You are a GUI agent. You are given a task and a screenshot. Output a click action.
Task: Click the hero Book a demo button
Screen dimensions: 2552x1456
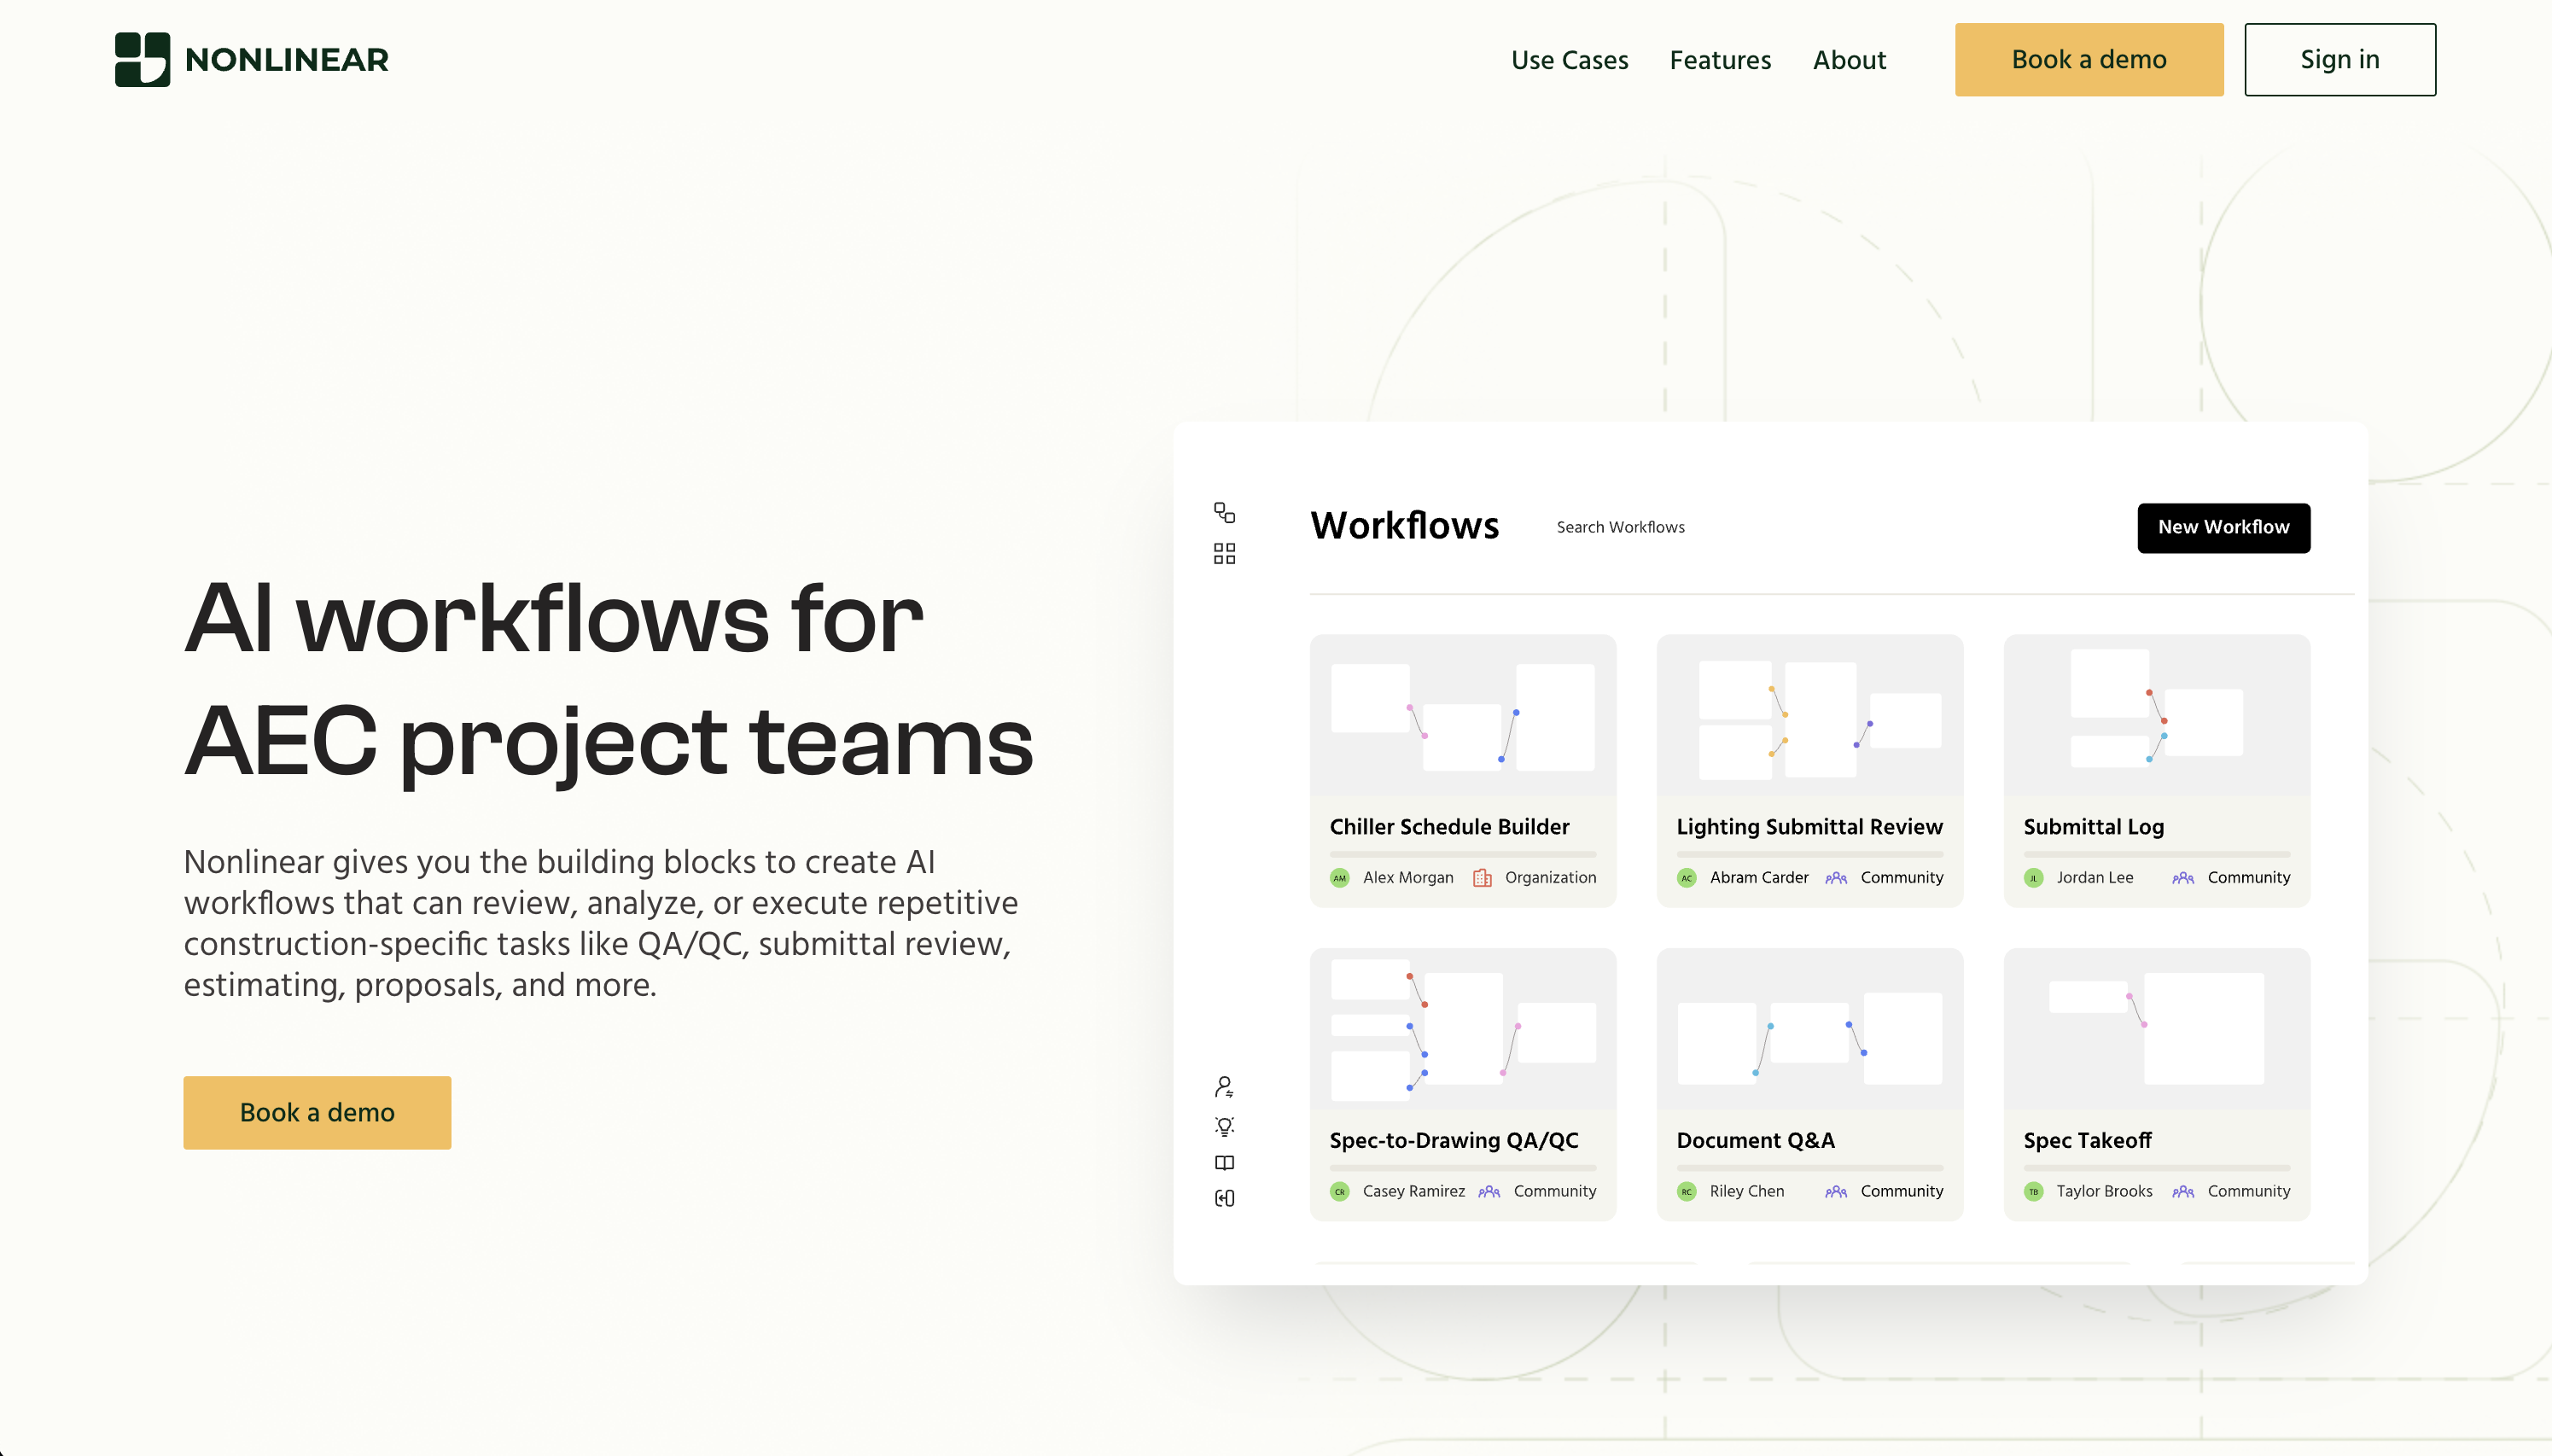click(x=317, y=1112)
